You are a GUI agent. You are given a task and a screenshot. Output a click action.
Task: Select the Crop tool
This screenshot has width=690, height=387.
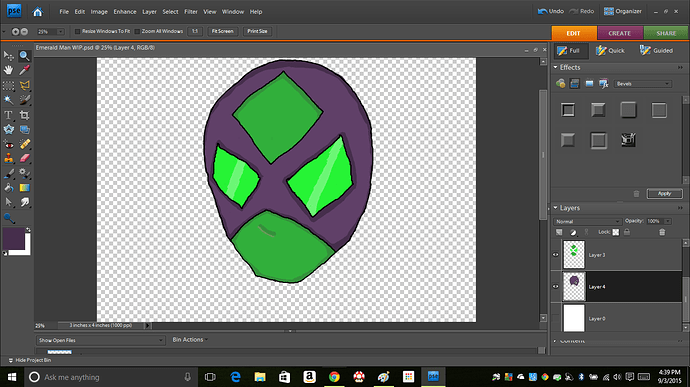click(25, 115)
